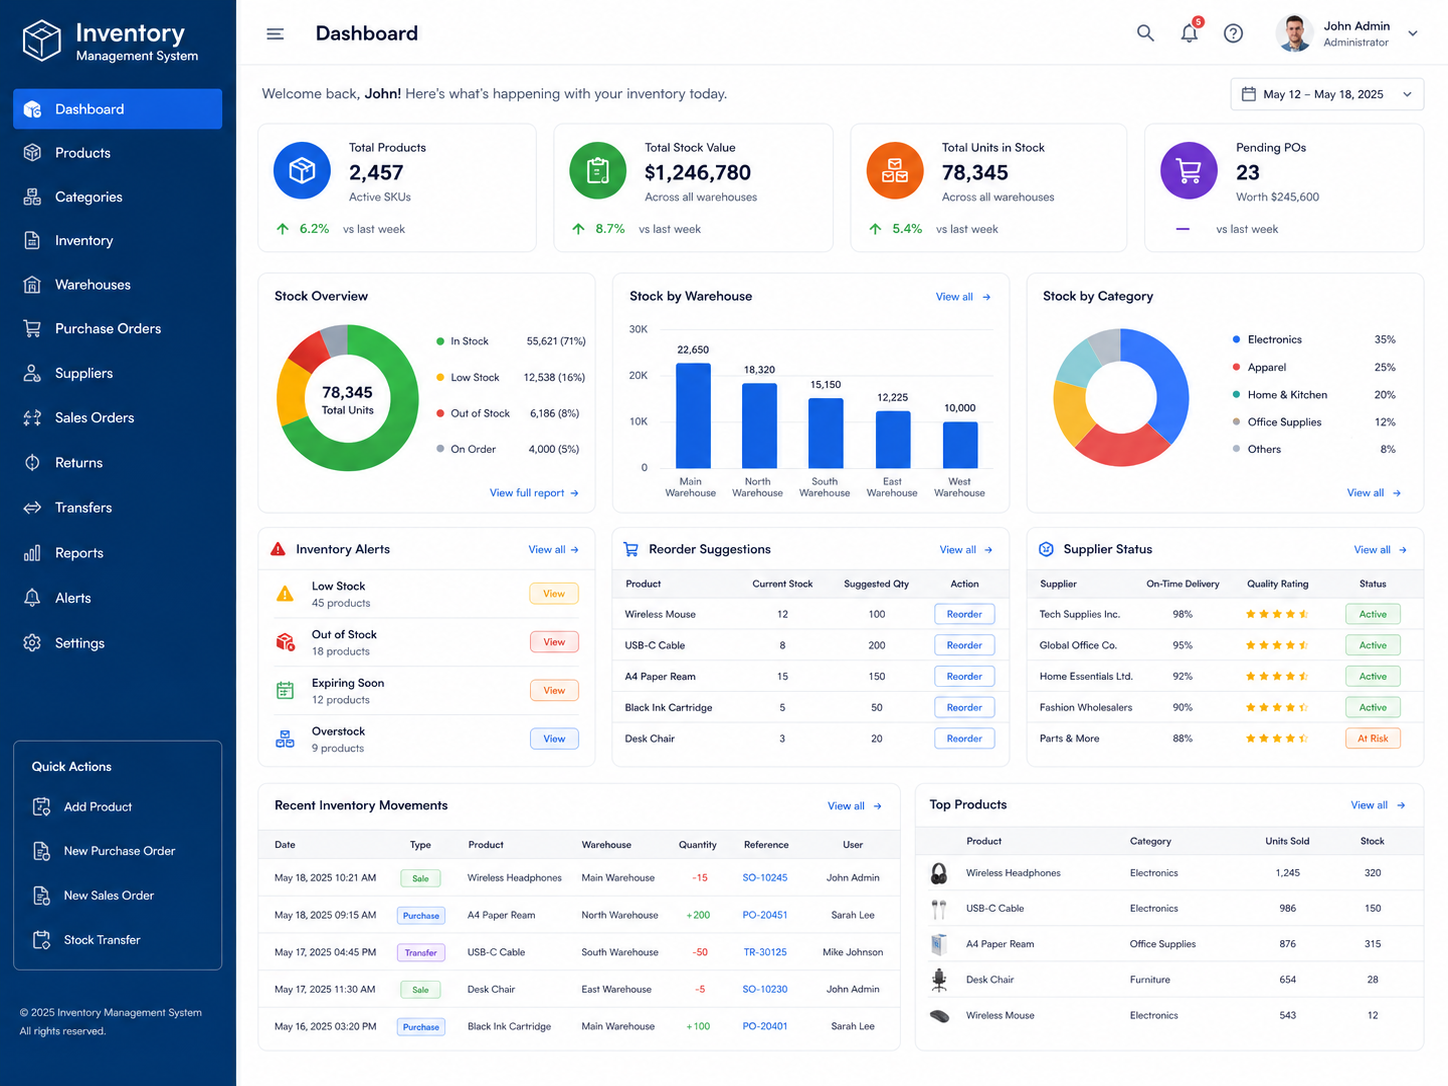Click the Pending POs purple cart icon

1189,171
